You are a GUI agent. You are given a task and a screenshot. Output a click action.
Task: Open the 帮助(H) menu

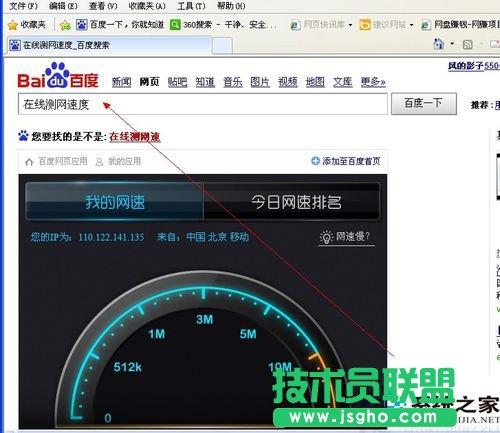point(231,6)
